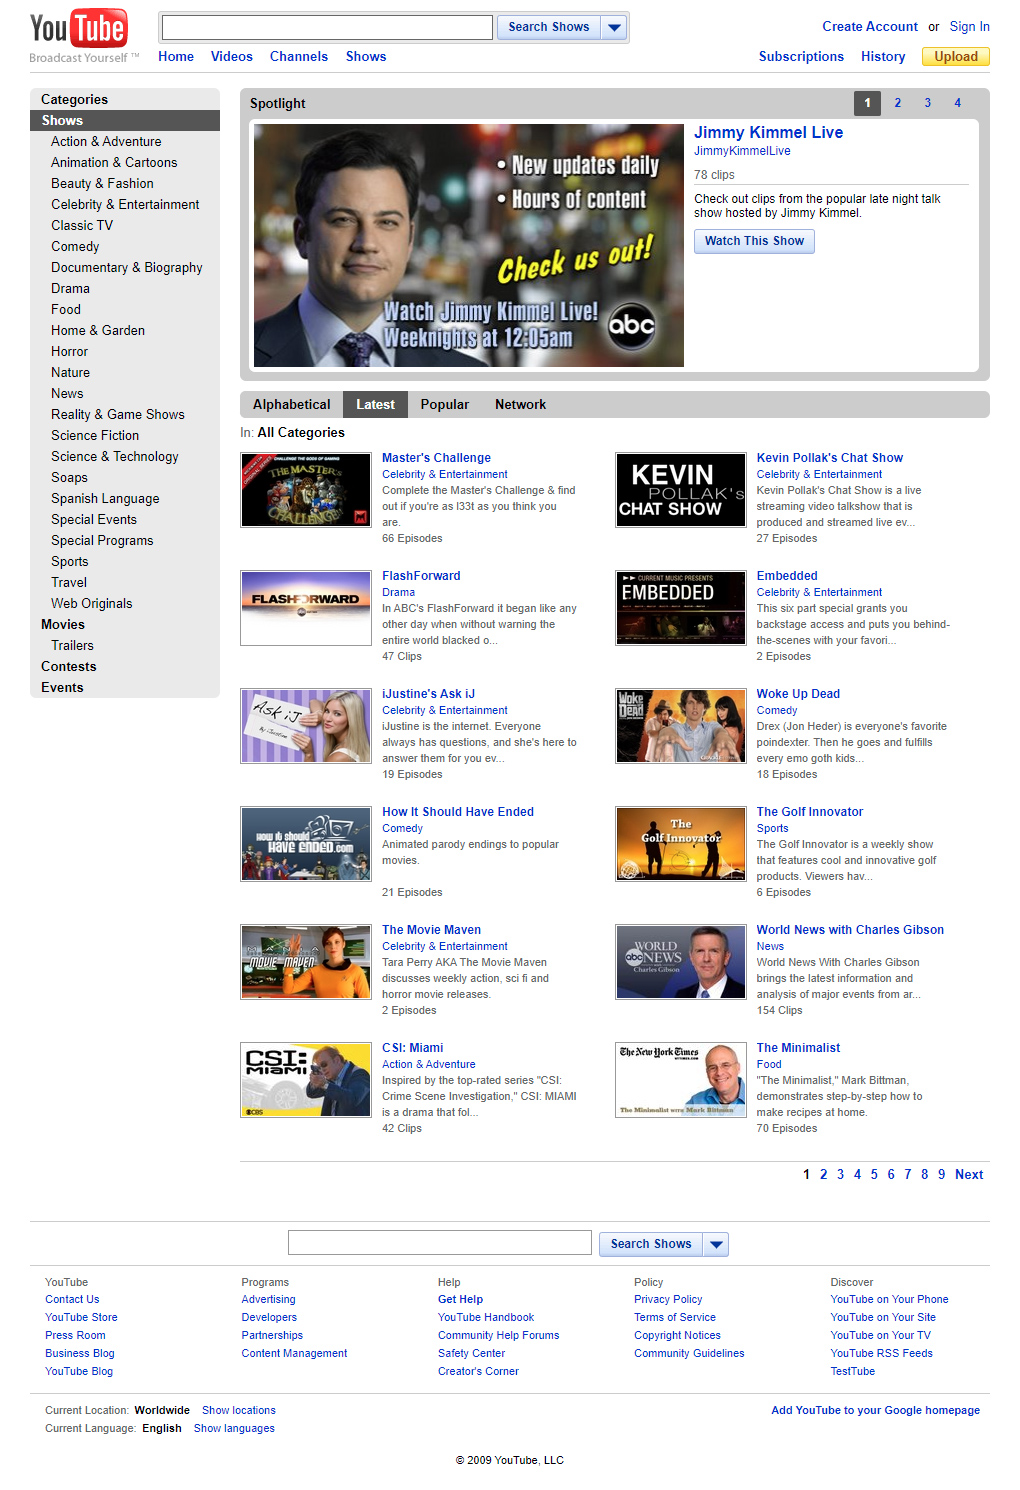Screen dimensions: 1020x1490
Task: Switch to Spotlight page 2
Action: tap(898, 103)
